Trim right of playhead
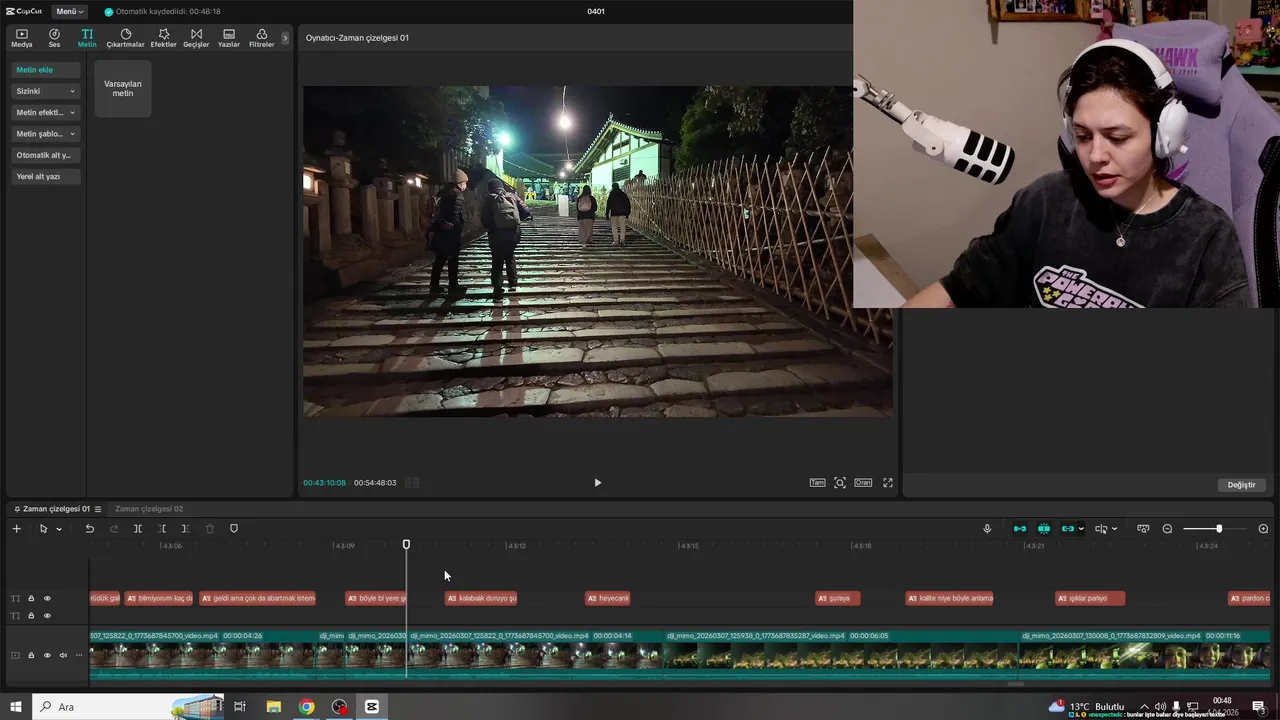 pyautogui.click(x=185, y=529)
